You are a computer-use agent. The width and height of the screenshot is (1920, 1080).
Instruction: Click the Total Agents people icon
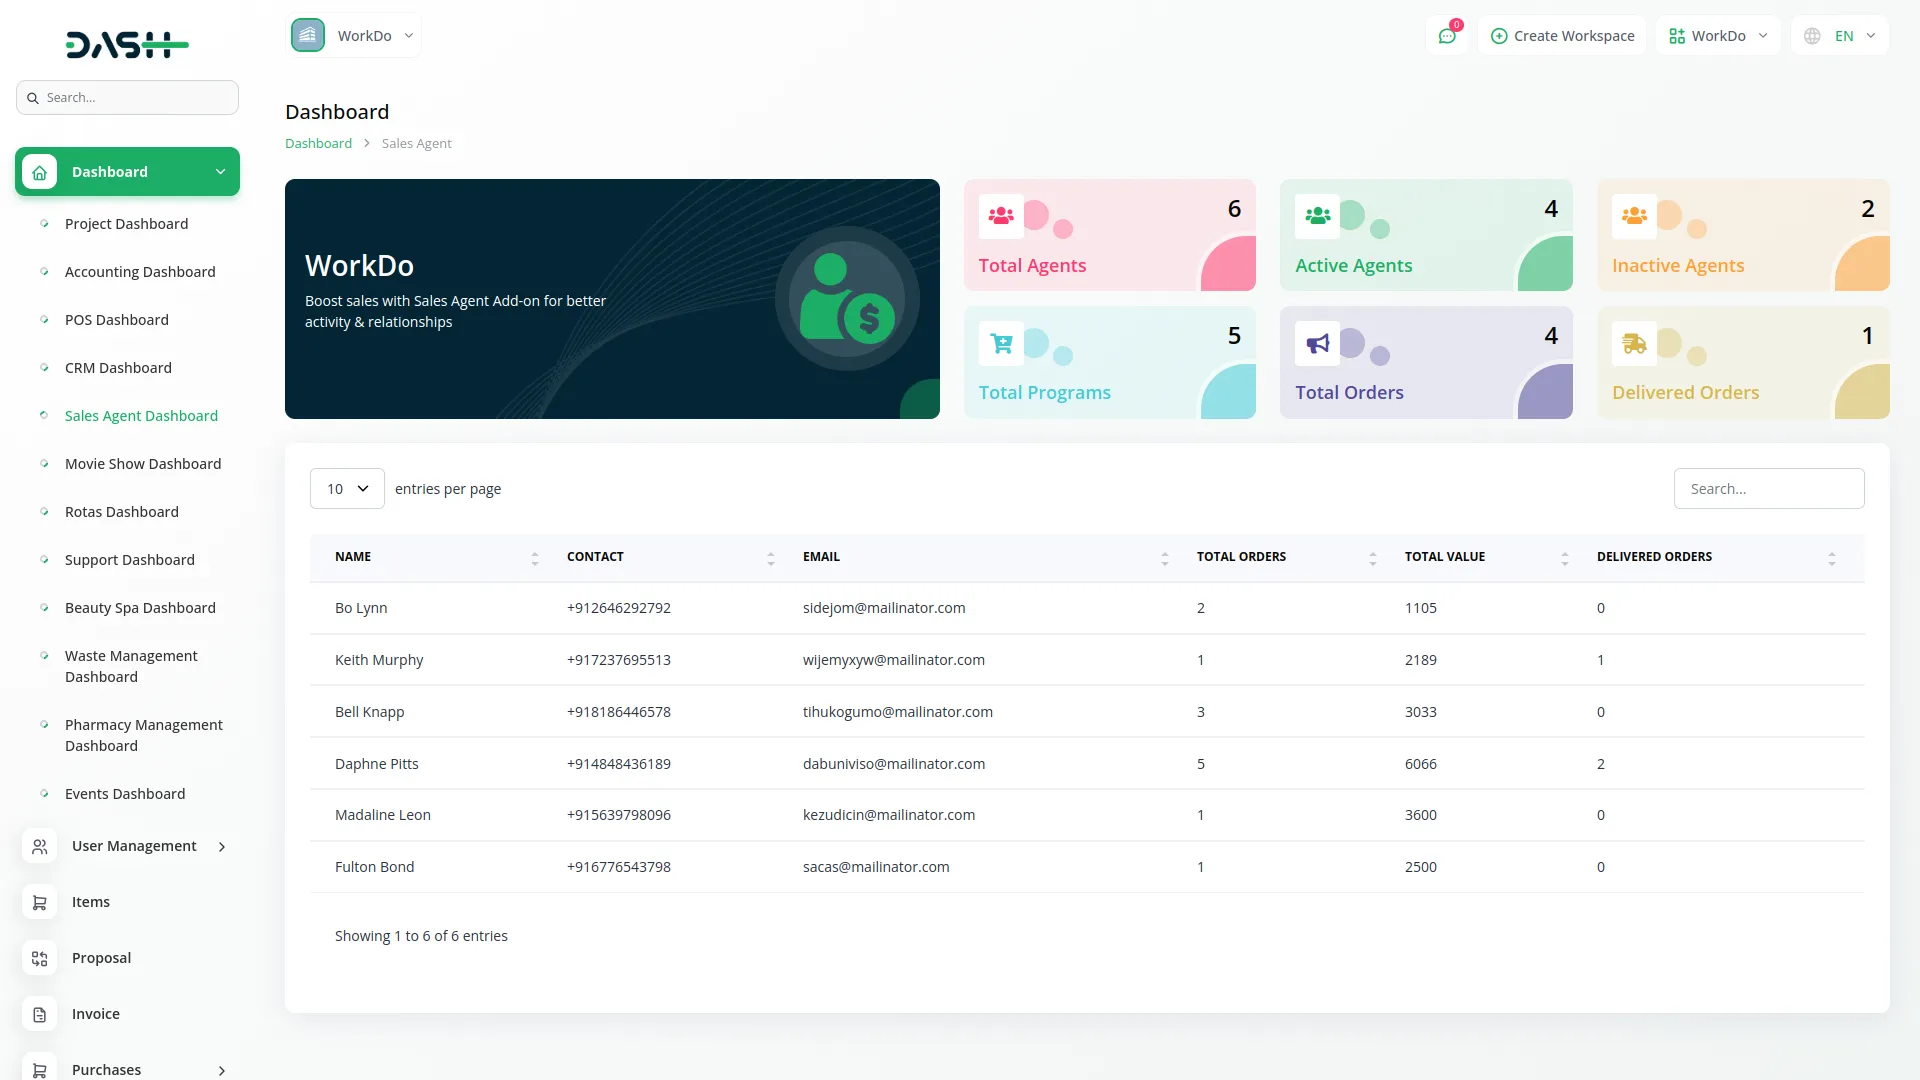[x=1001, y=215]
